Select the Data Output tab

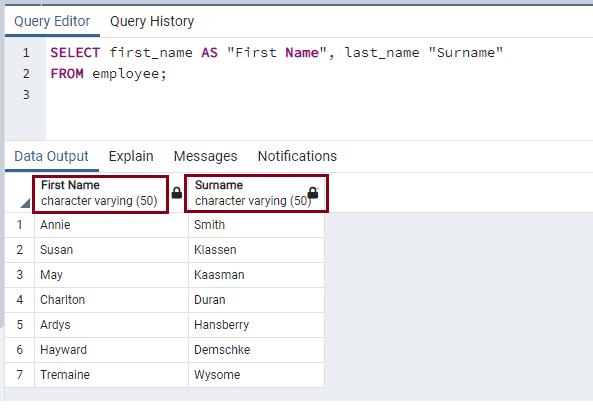click(51, 156)
